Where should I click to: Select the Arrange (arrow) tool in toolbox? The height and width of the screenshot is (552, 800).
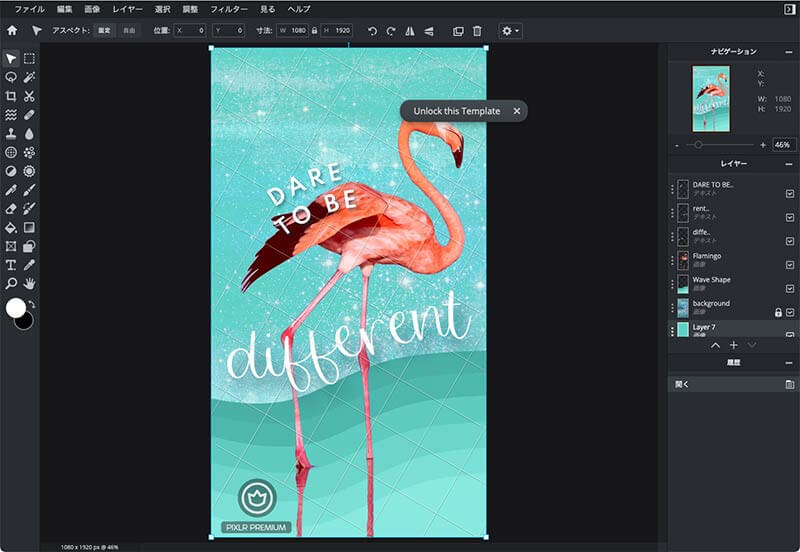pos(11,59)
